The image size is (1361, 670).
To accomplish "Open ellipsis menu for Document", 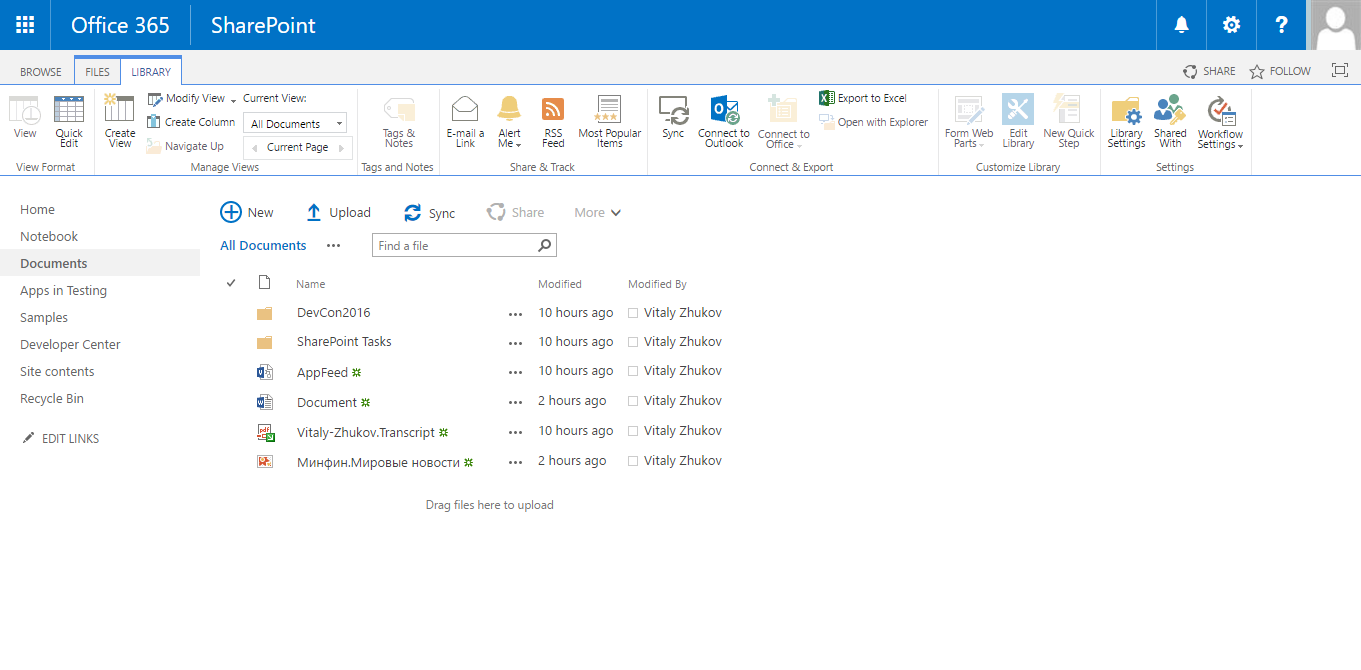I will (x=515, y=402).
